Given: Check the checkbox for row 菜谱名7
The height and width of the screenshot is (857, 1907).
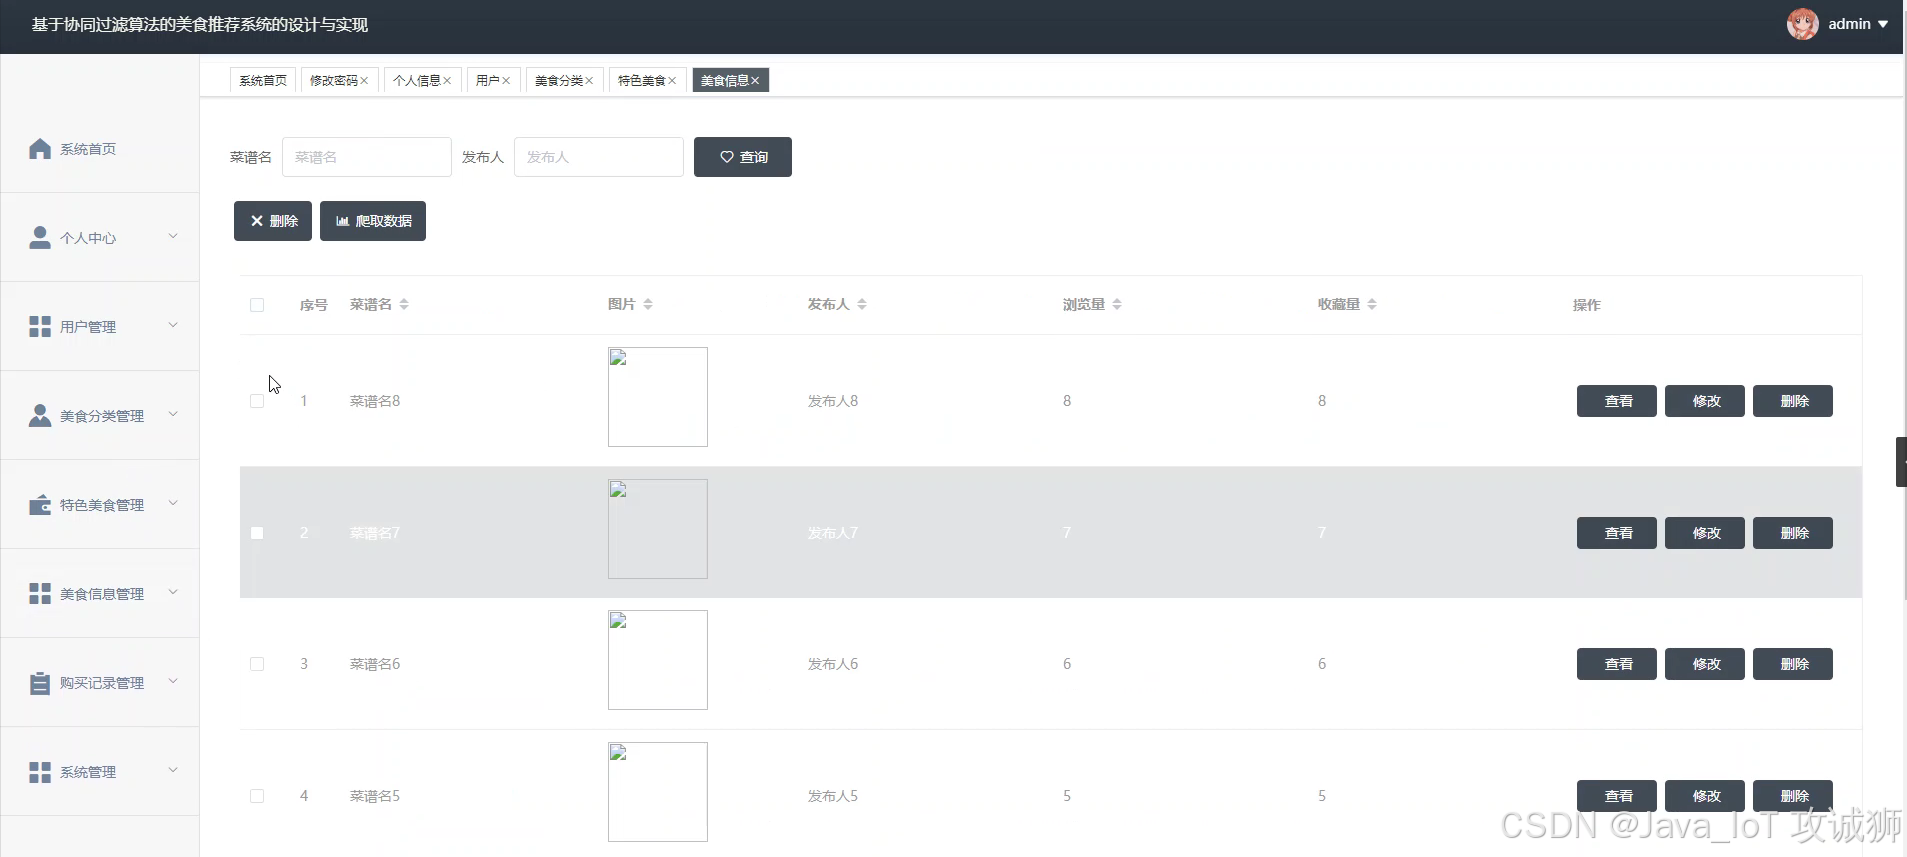Looking at the screenshot, I should tap(257, 533).
